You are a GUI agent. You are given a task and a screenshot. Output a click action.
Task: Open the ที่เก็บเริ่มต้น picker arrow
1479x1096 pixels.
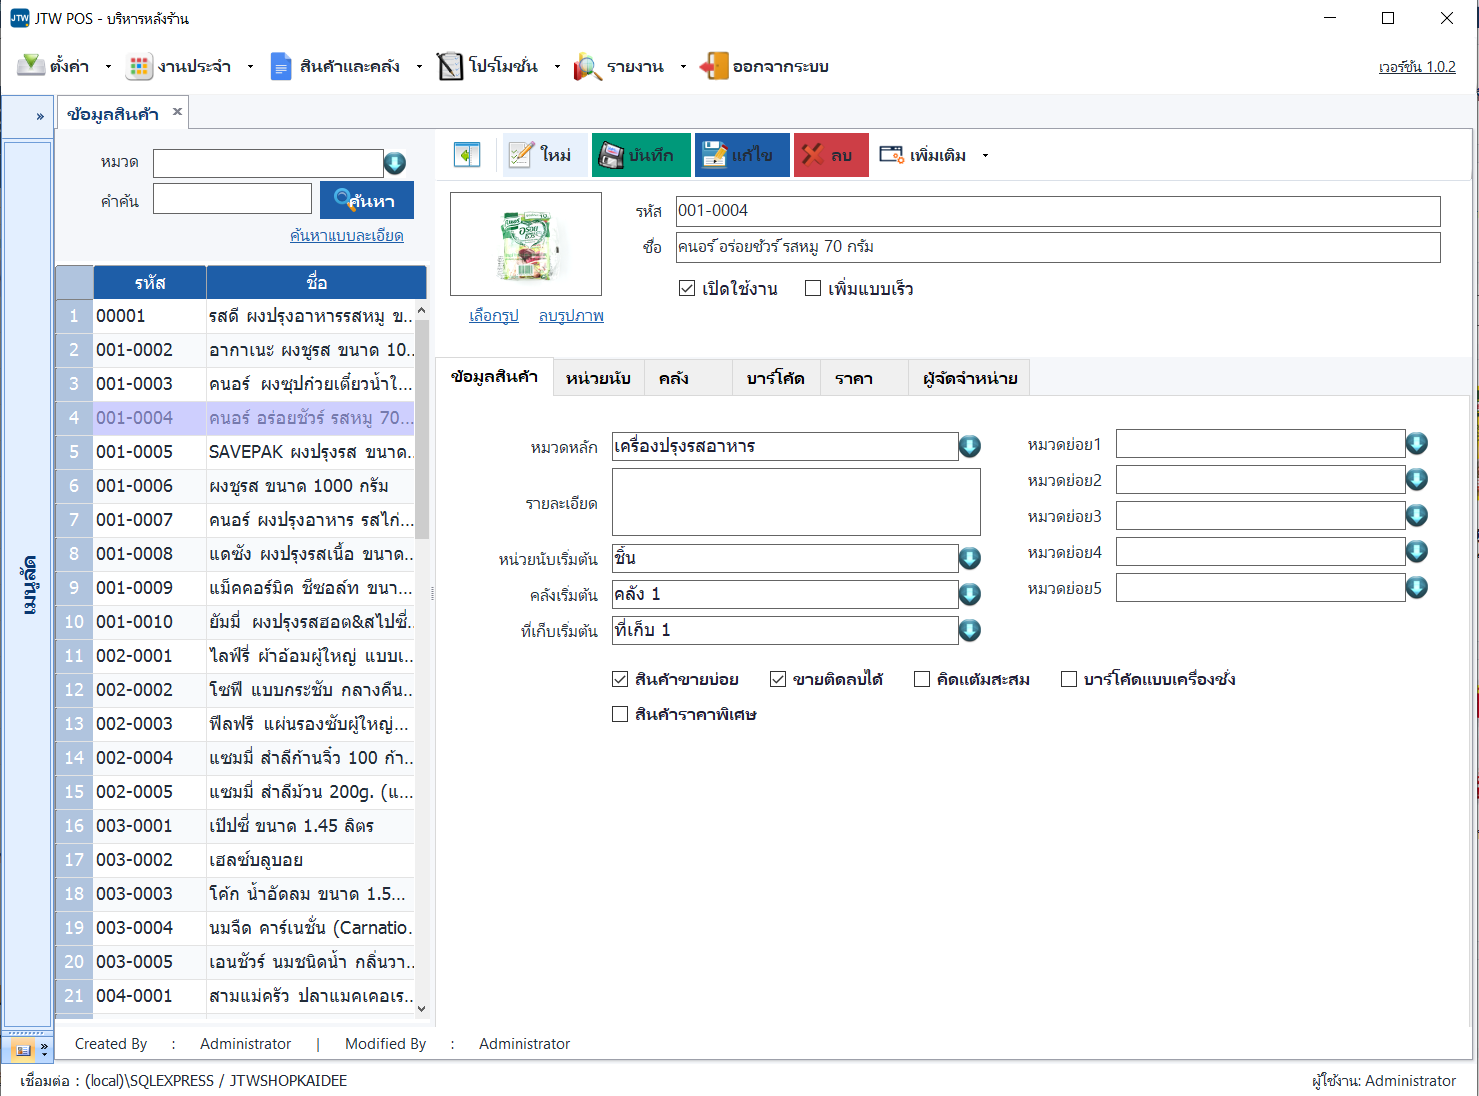tap(970, 630)
